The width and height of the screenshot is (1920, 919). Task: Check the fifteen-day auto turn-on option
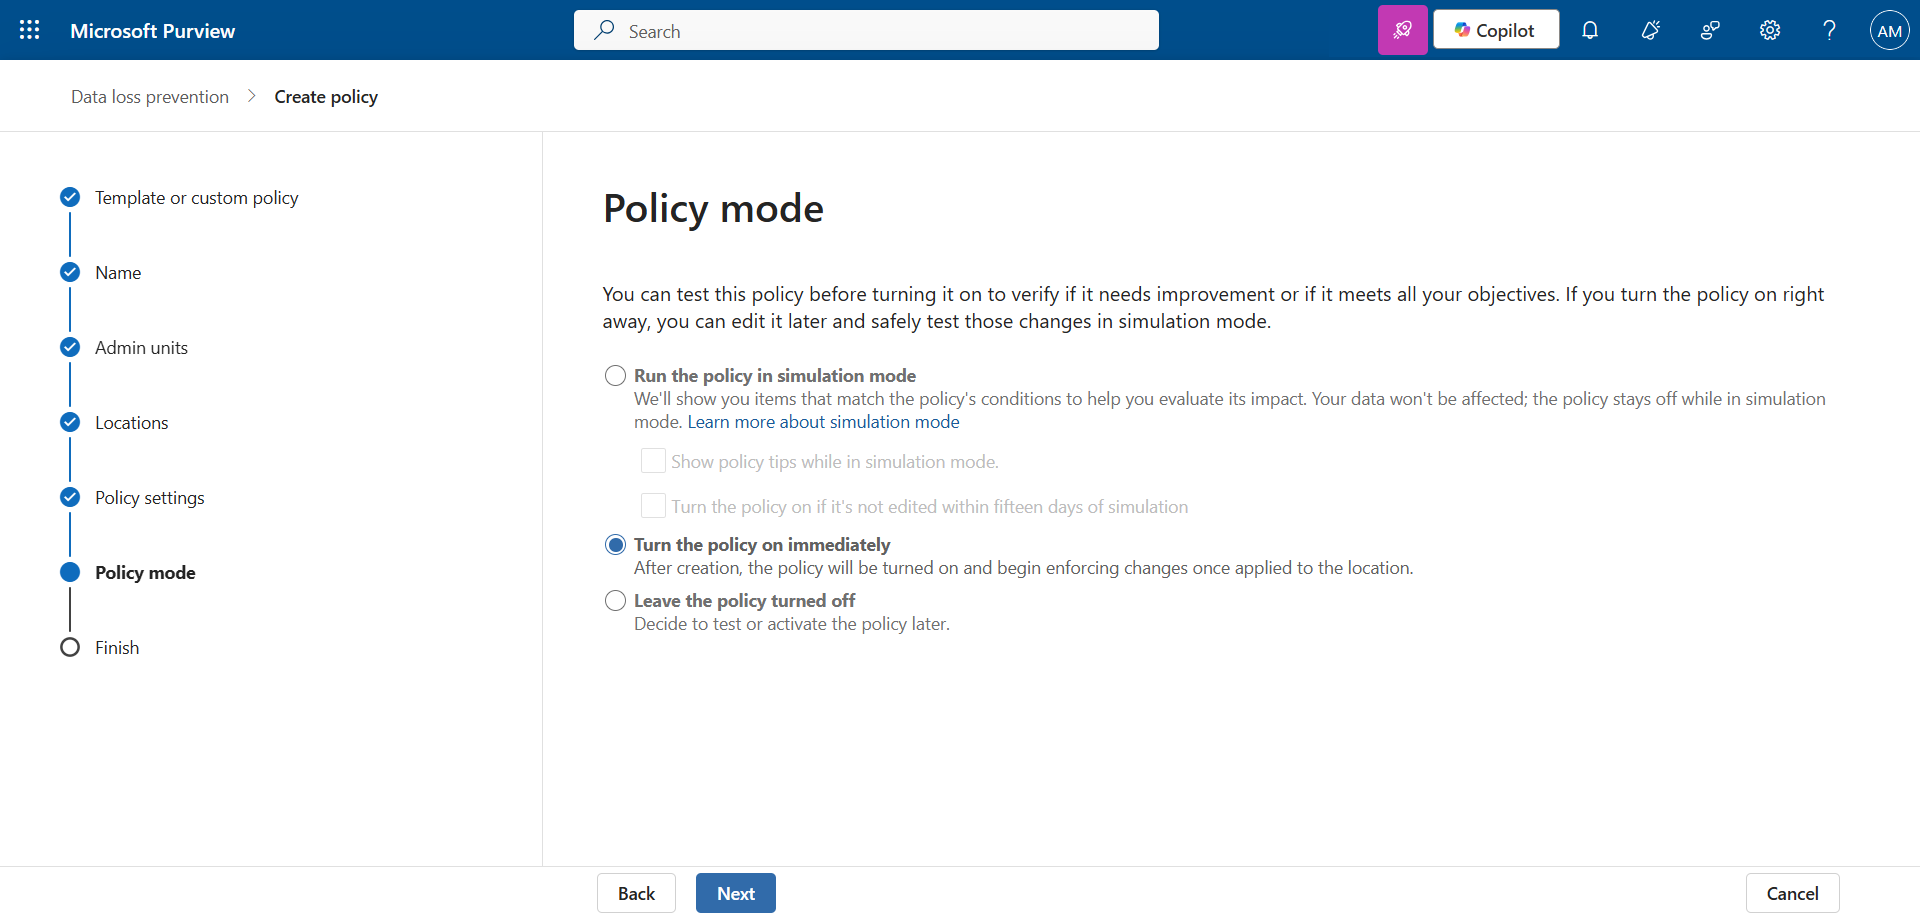pos(653,506)
